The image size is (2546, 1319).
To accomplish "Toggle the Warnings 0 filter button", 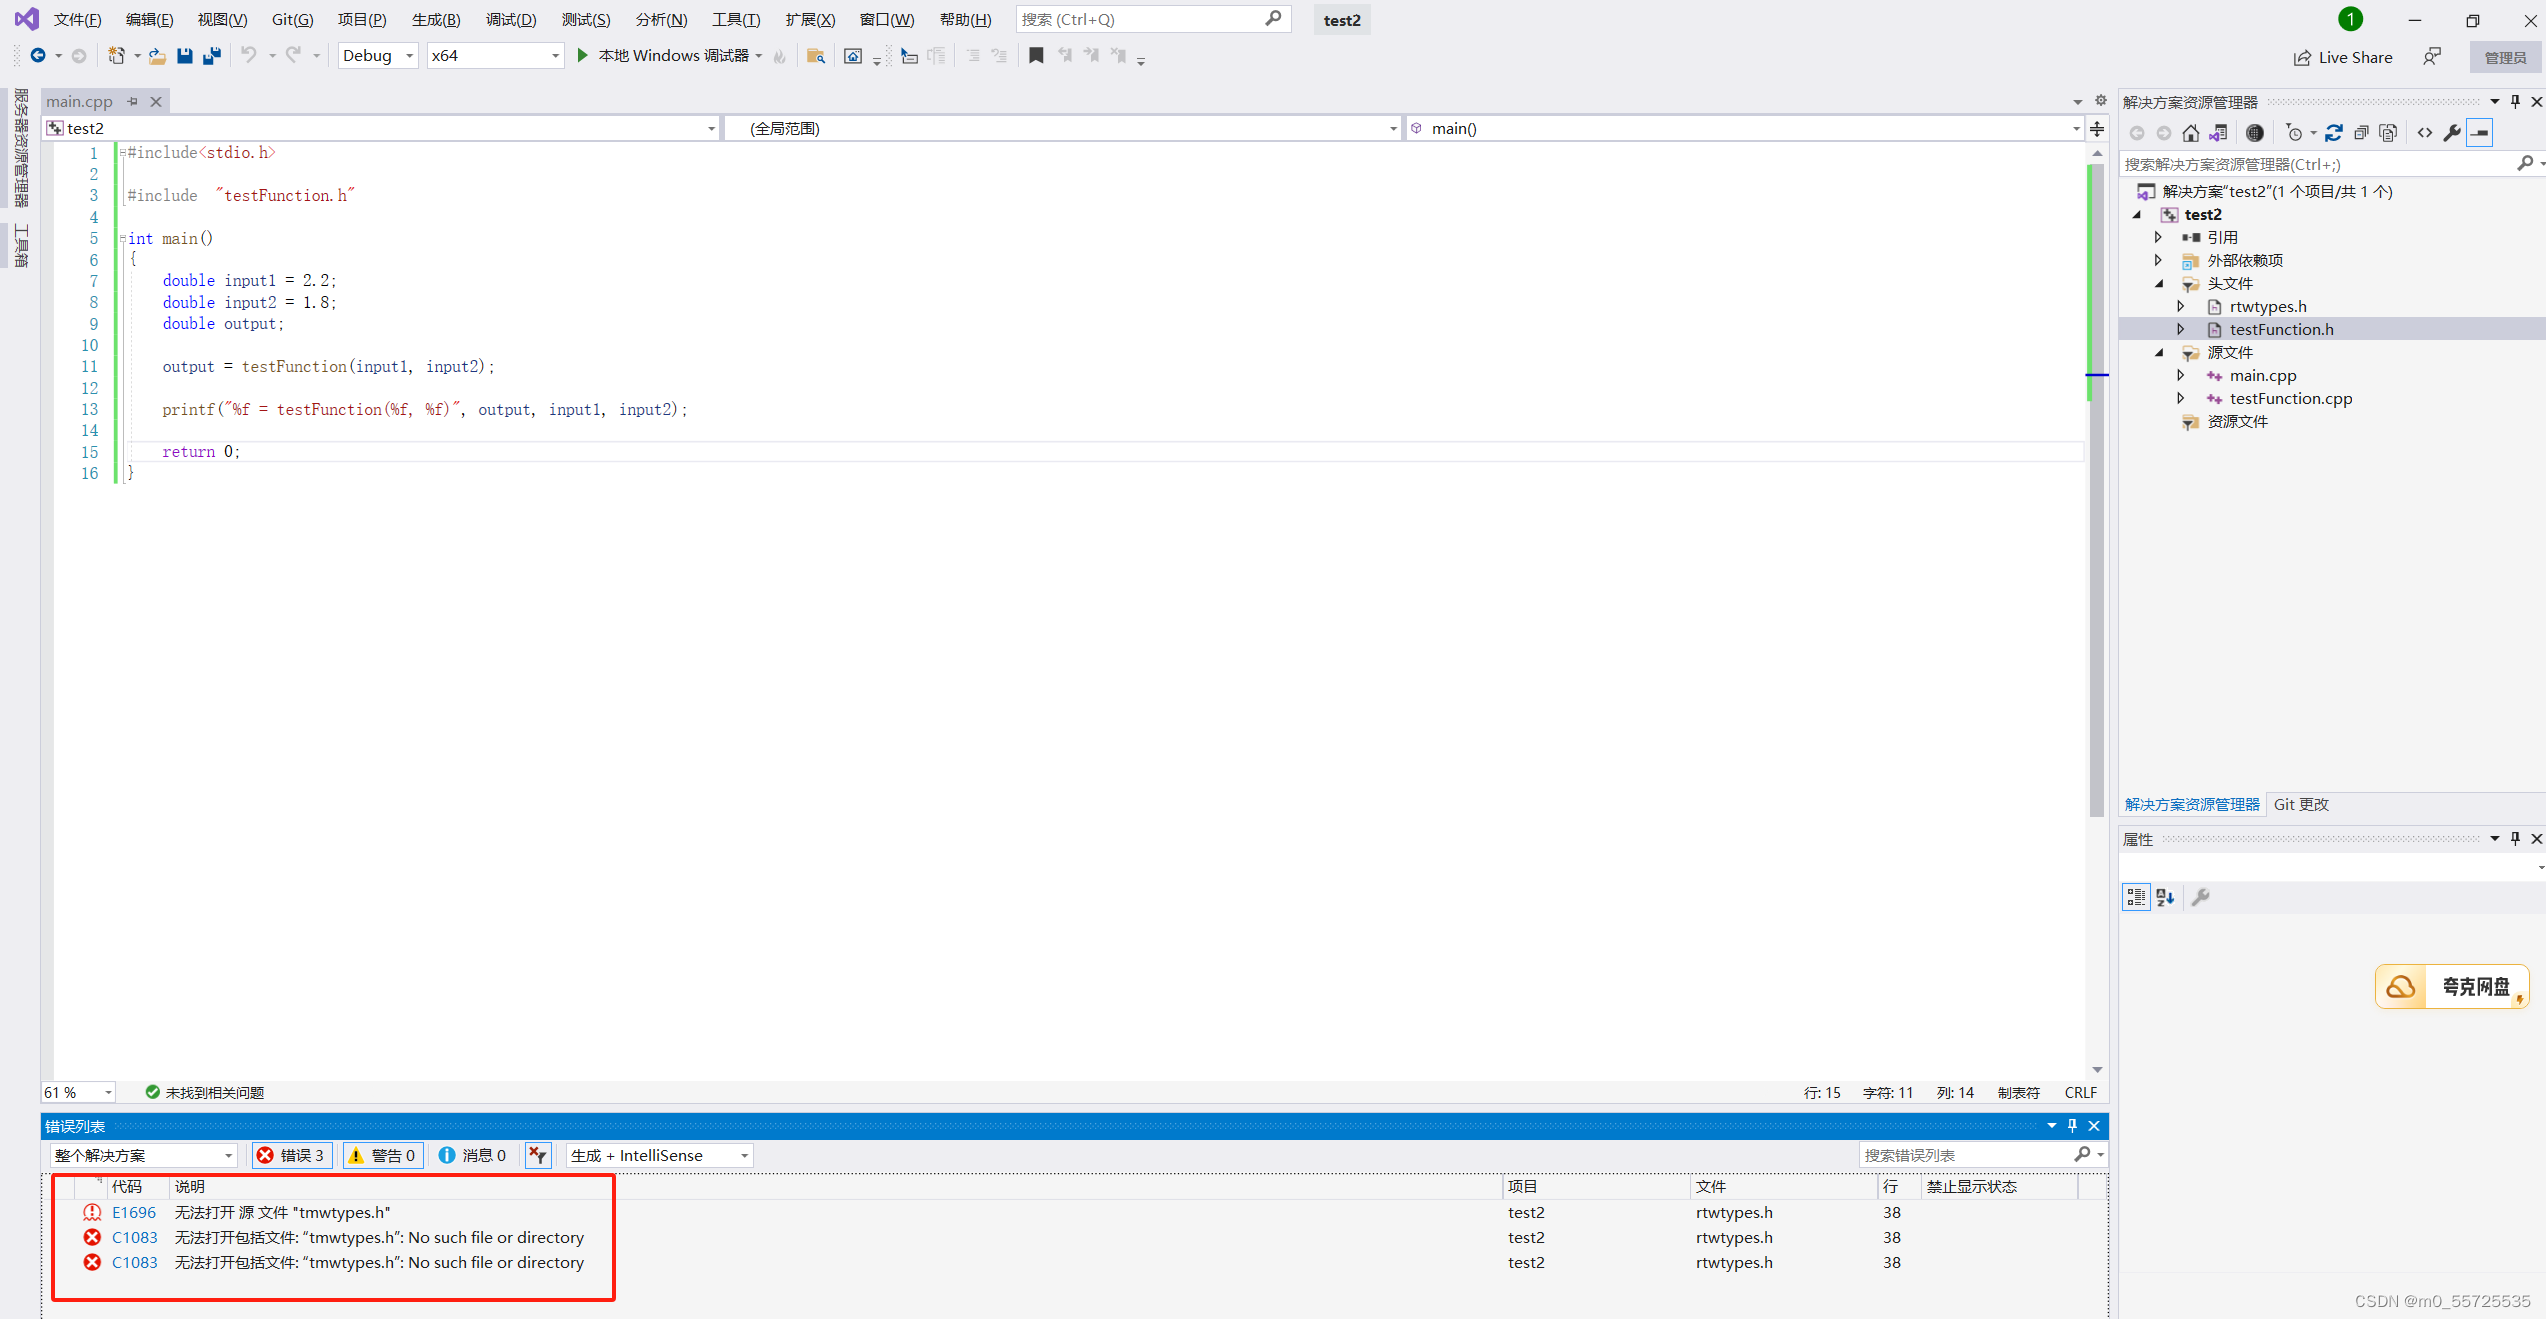I will pos(382,1155).
